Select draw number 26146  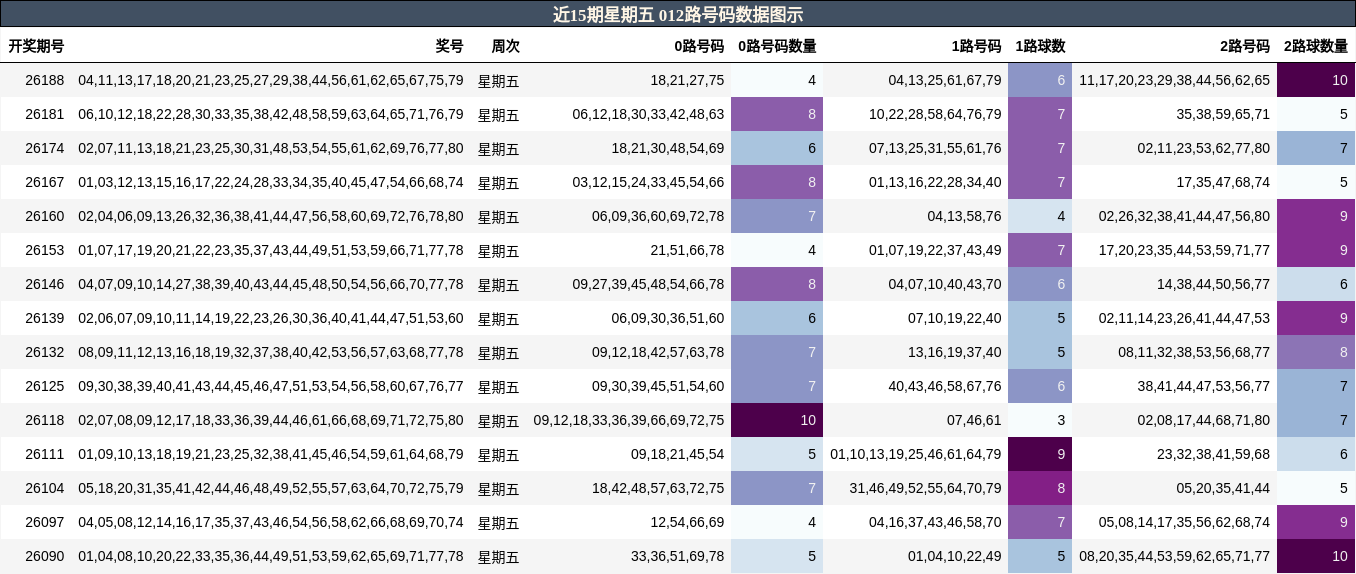coord(45,284)
